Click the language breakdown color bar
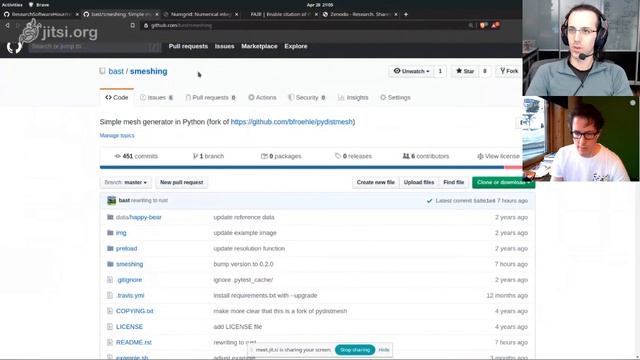Image resolution: width=640 pixels, height=360 pixels. click(311, 167)
